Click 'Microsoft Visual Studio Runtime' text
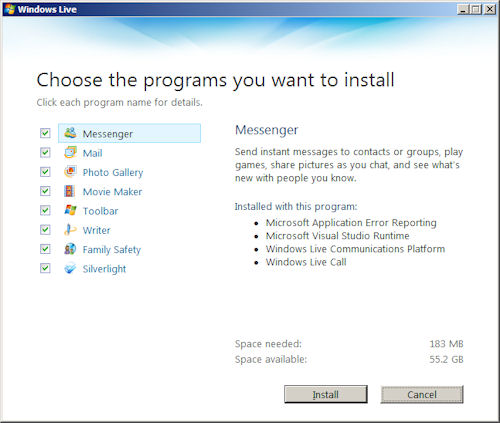This screenshot has width=500, height=423. [x=337, y=236]
